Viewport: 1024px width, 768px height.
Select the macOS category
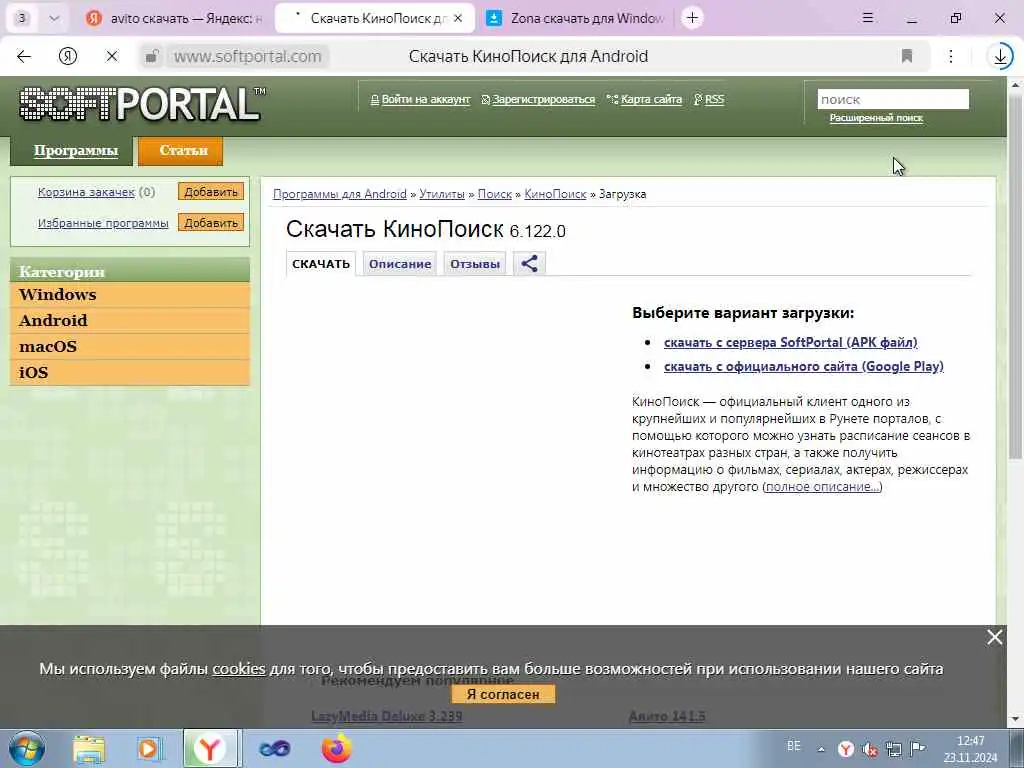(130, 347)
